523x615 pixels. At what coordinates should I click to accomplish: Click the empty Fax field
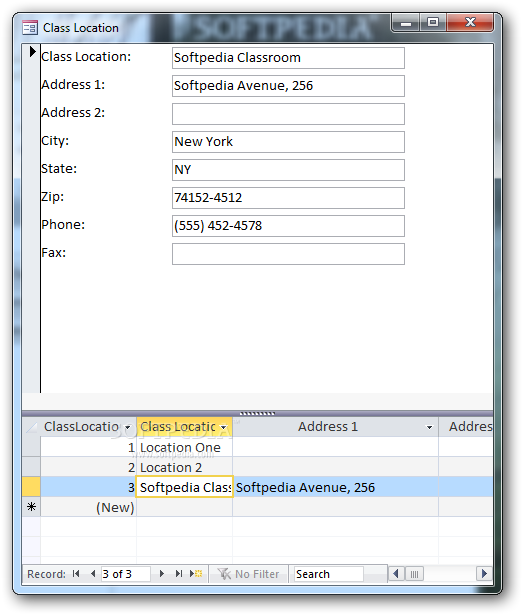coord(288,254)
